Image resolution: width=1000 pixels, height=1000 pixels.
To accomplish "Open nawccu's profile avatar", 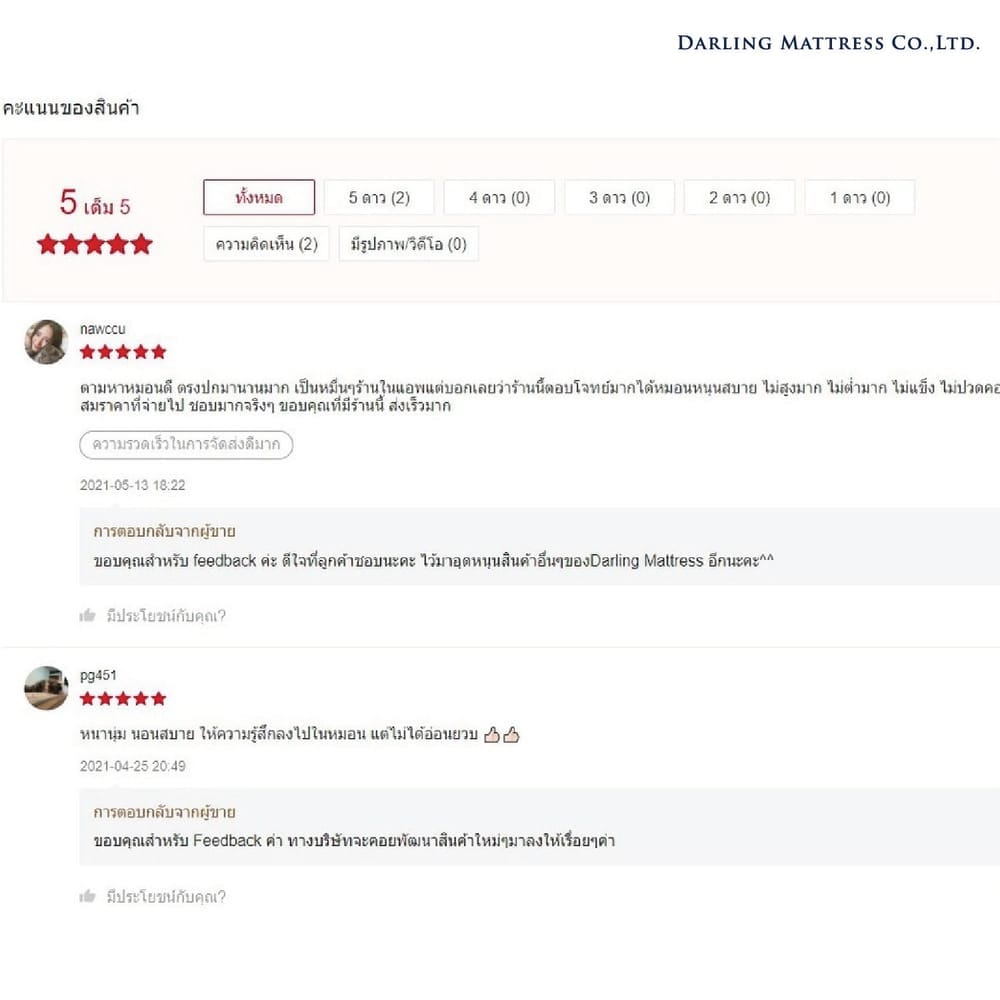I will click(x=46, y=342).
